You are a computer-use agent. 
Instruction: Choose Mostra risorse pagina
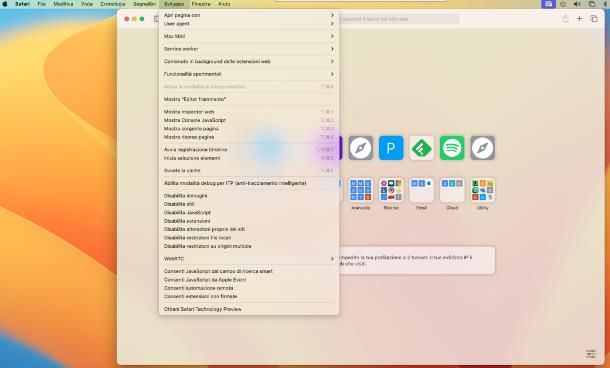[x=249, y=137]
